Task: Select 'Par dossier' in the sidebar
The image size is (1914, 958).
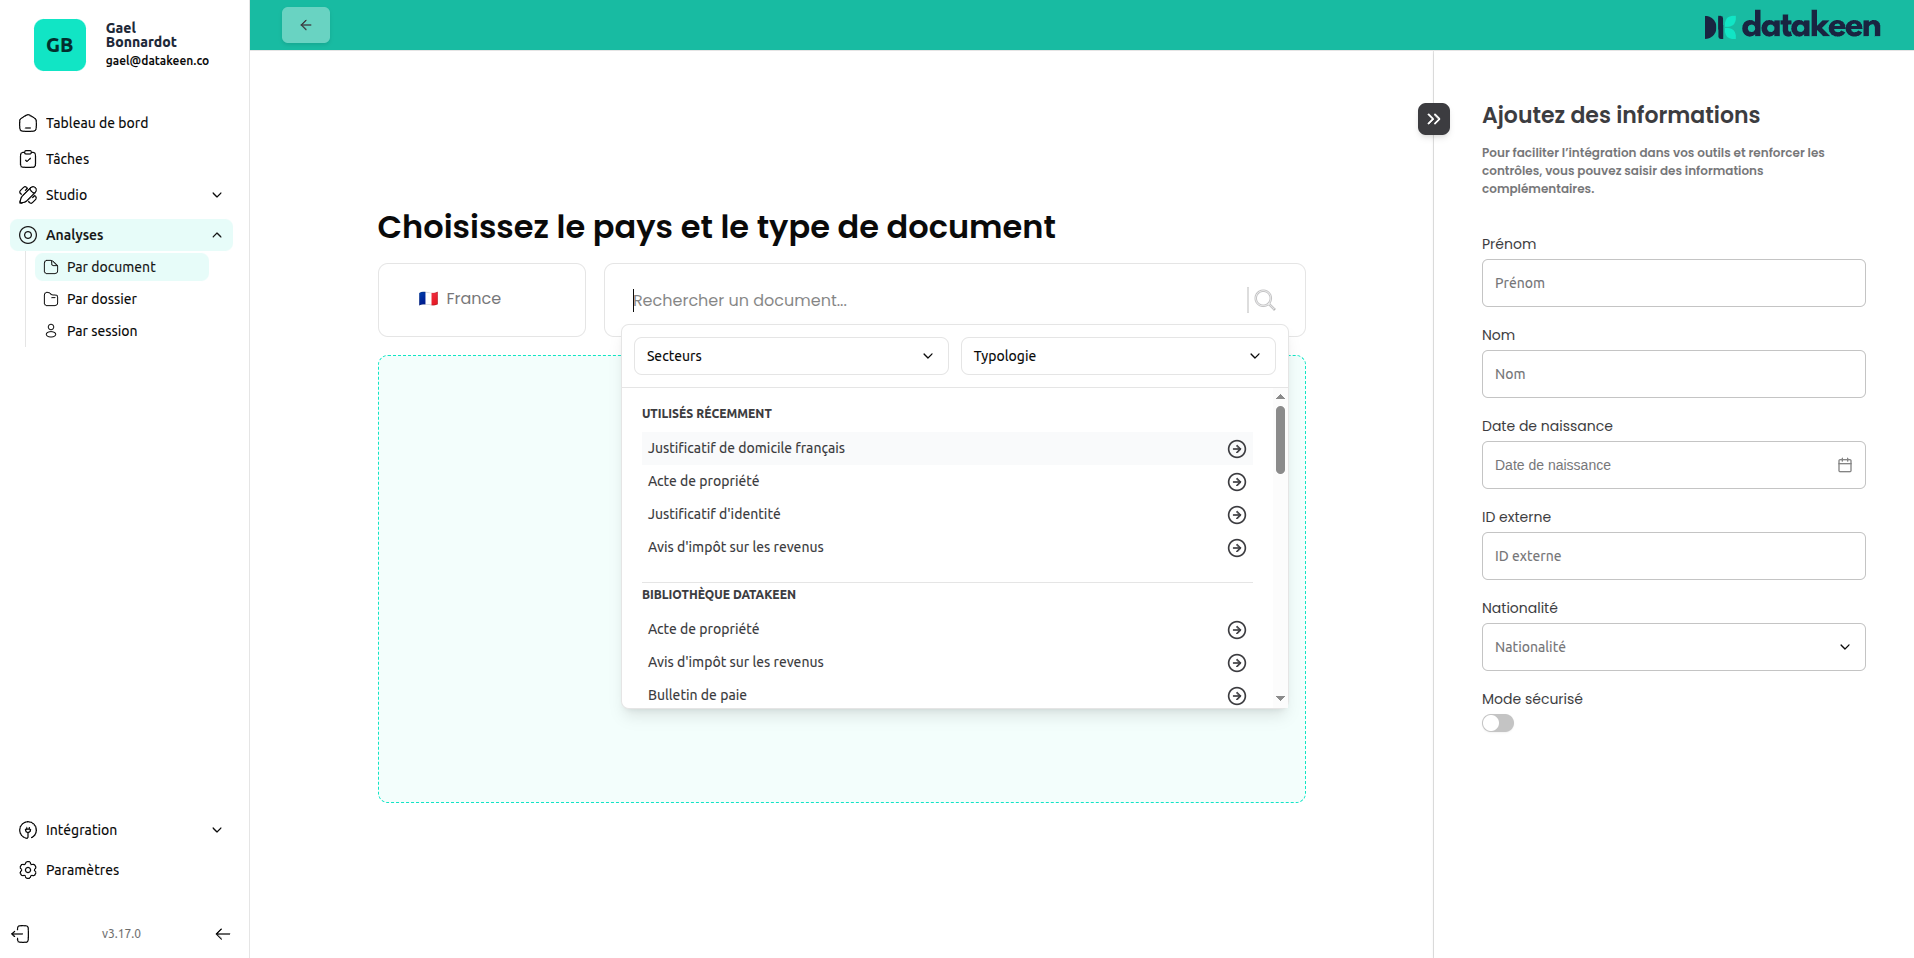Action: [x=101, y=298]
